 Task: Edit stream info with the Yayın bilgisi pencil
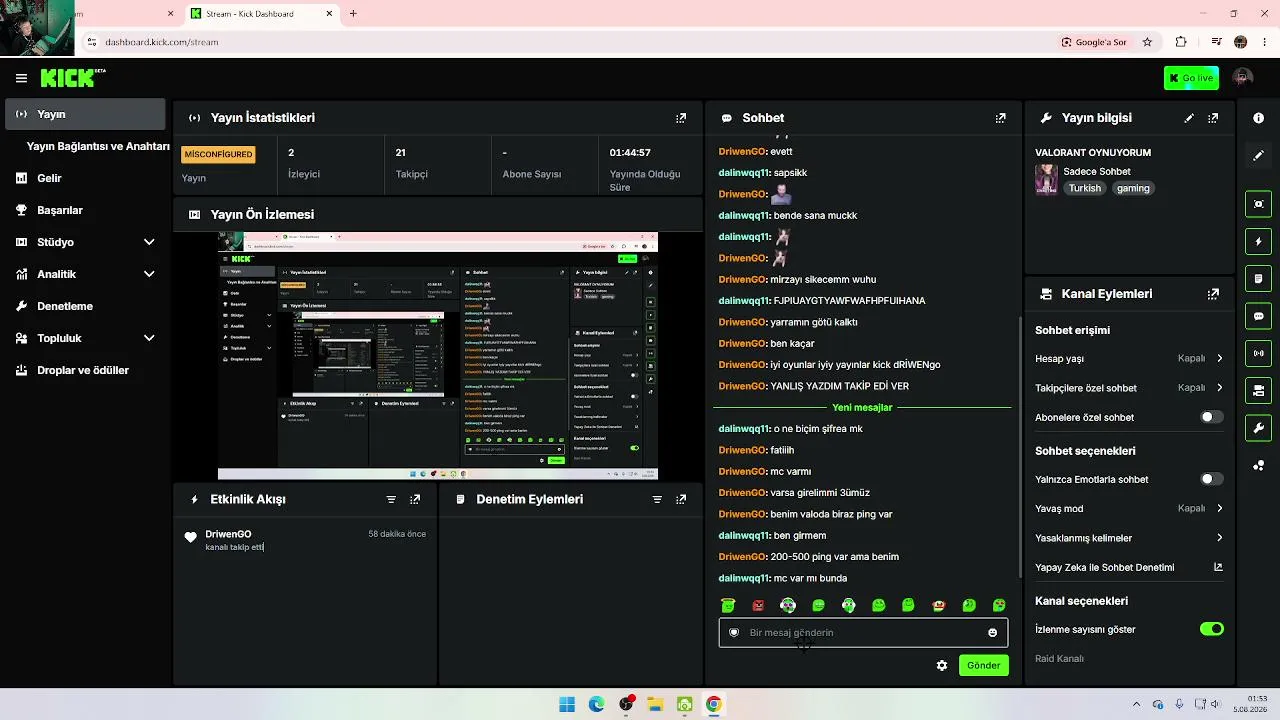[x=1189, y=118]
